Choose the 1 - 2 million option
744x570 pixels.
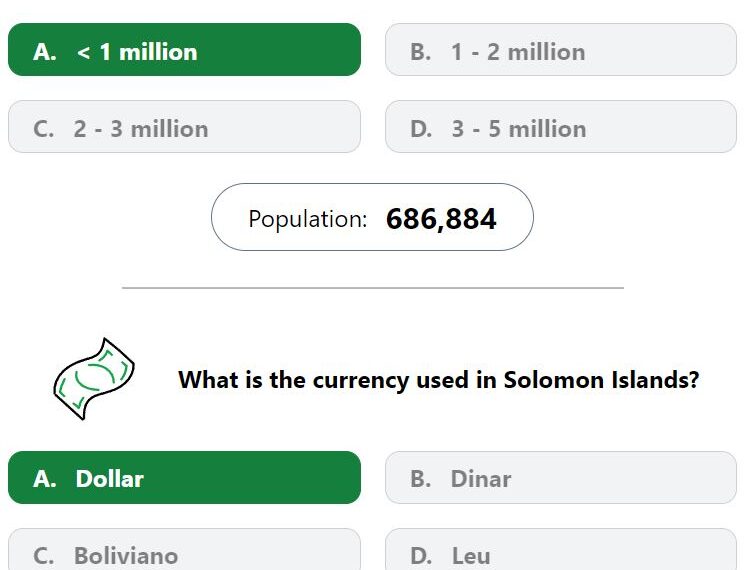561,49
